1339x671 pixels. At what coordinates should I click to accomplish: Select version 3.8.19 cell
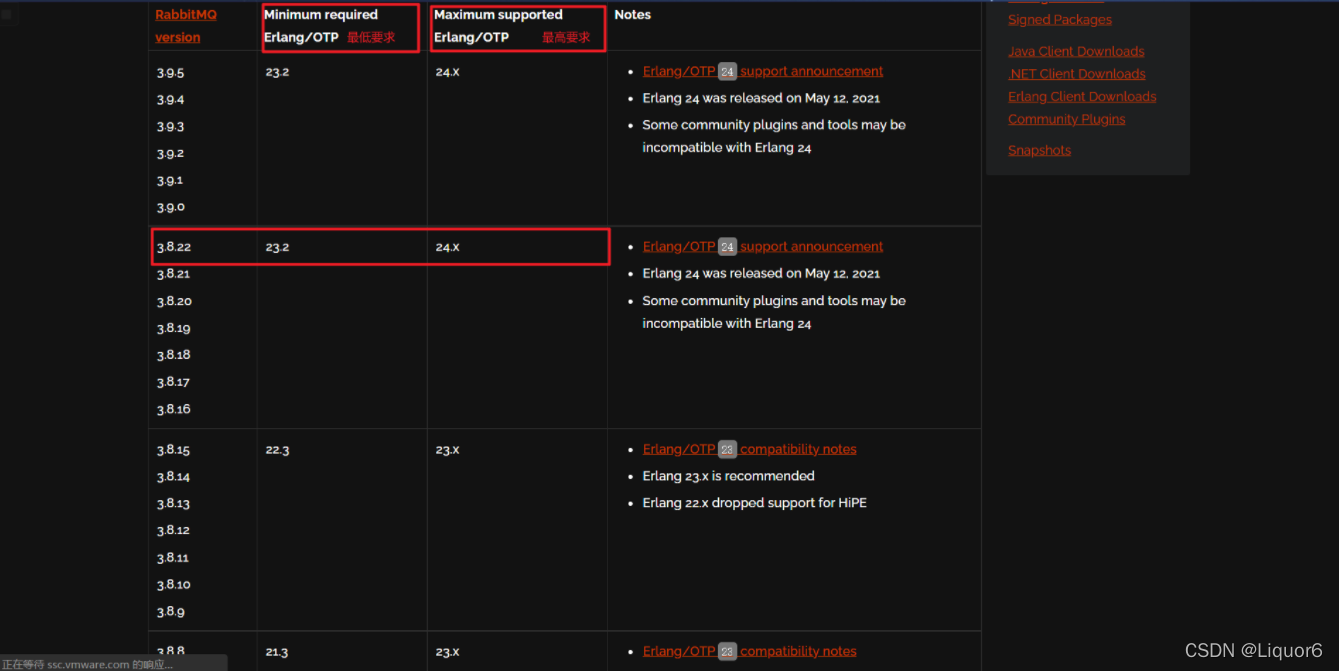[173, 328]
